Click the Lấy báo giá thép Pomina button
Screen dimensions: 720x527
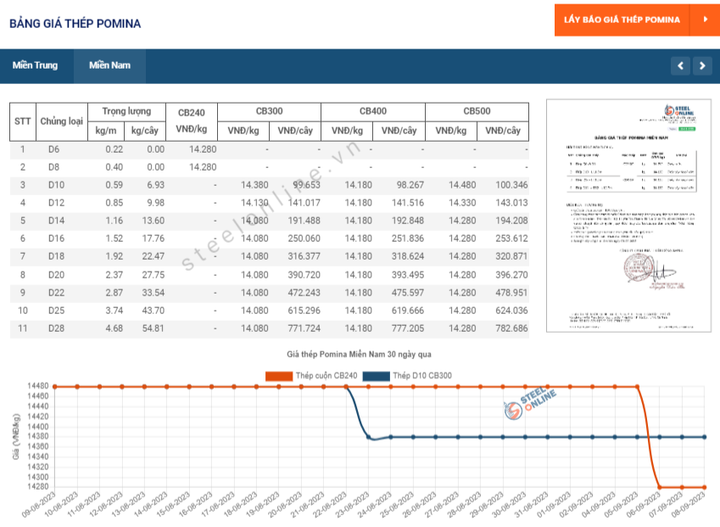click(622, 20)
